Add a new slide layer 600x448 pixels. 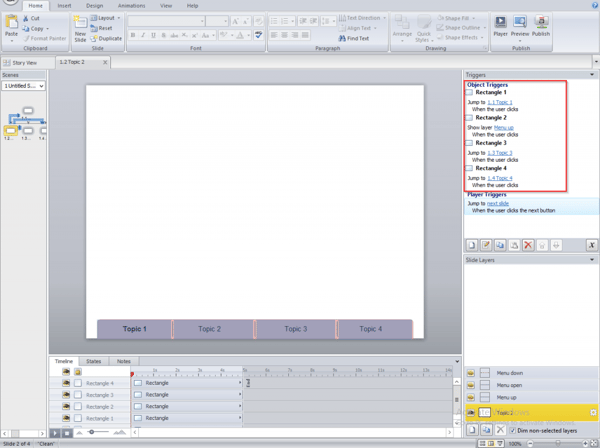coord(472,430)
